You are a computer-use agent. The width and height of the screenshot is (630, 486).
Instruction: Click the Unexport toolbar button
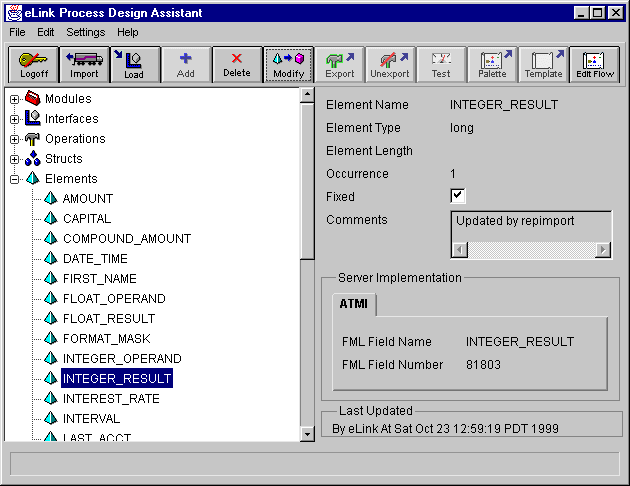tap(390, 65)
